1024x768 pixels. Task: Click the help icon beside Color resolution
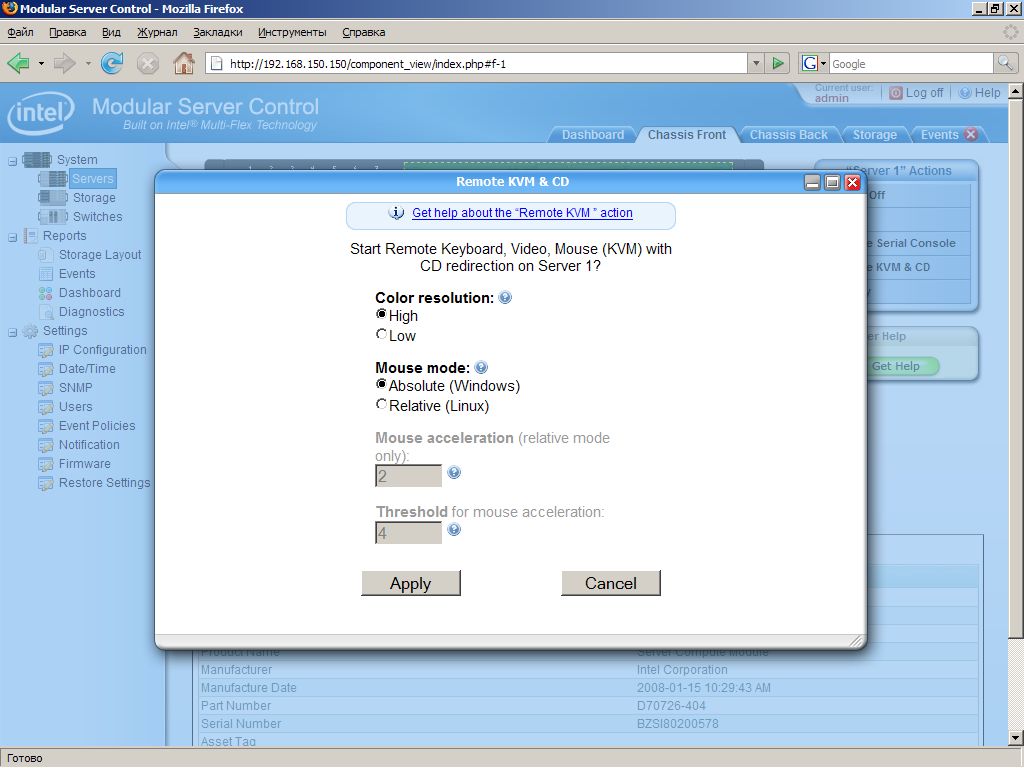tap(505, 297)
